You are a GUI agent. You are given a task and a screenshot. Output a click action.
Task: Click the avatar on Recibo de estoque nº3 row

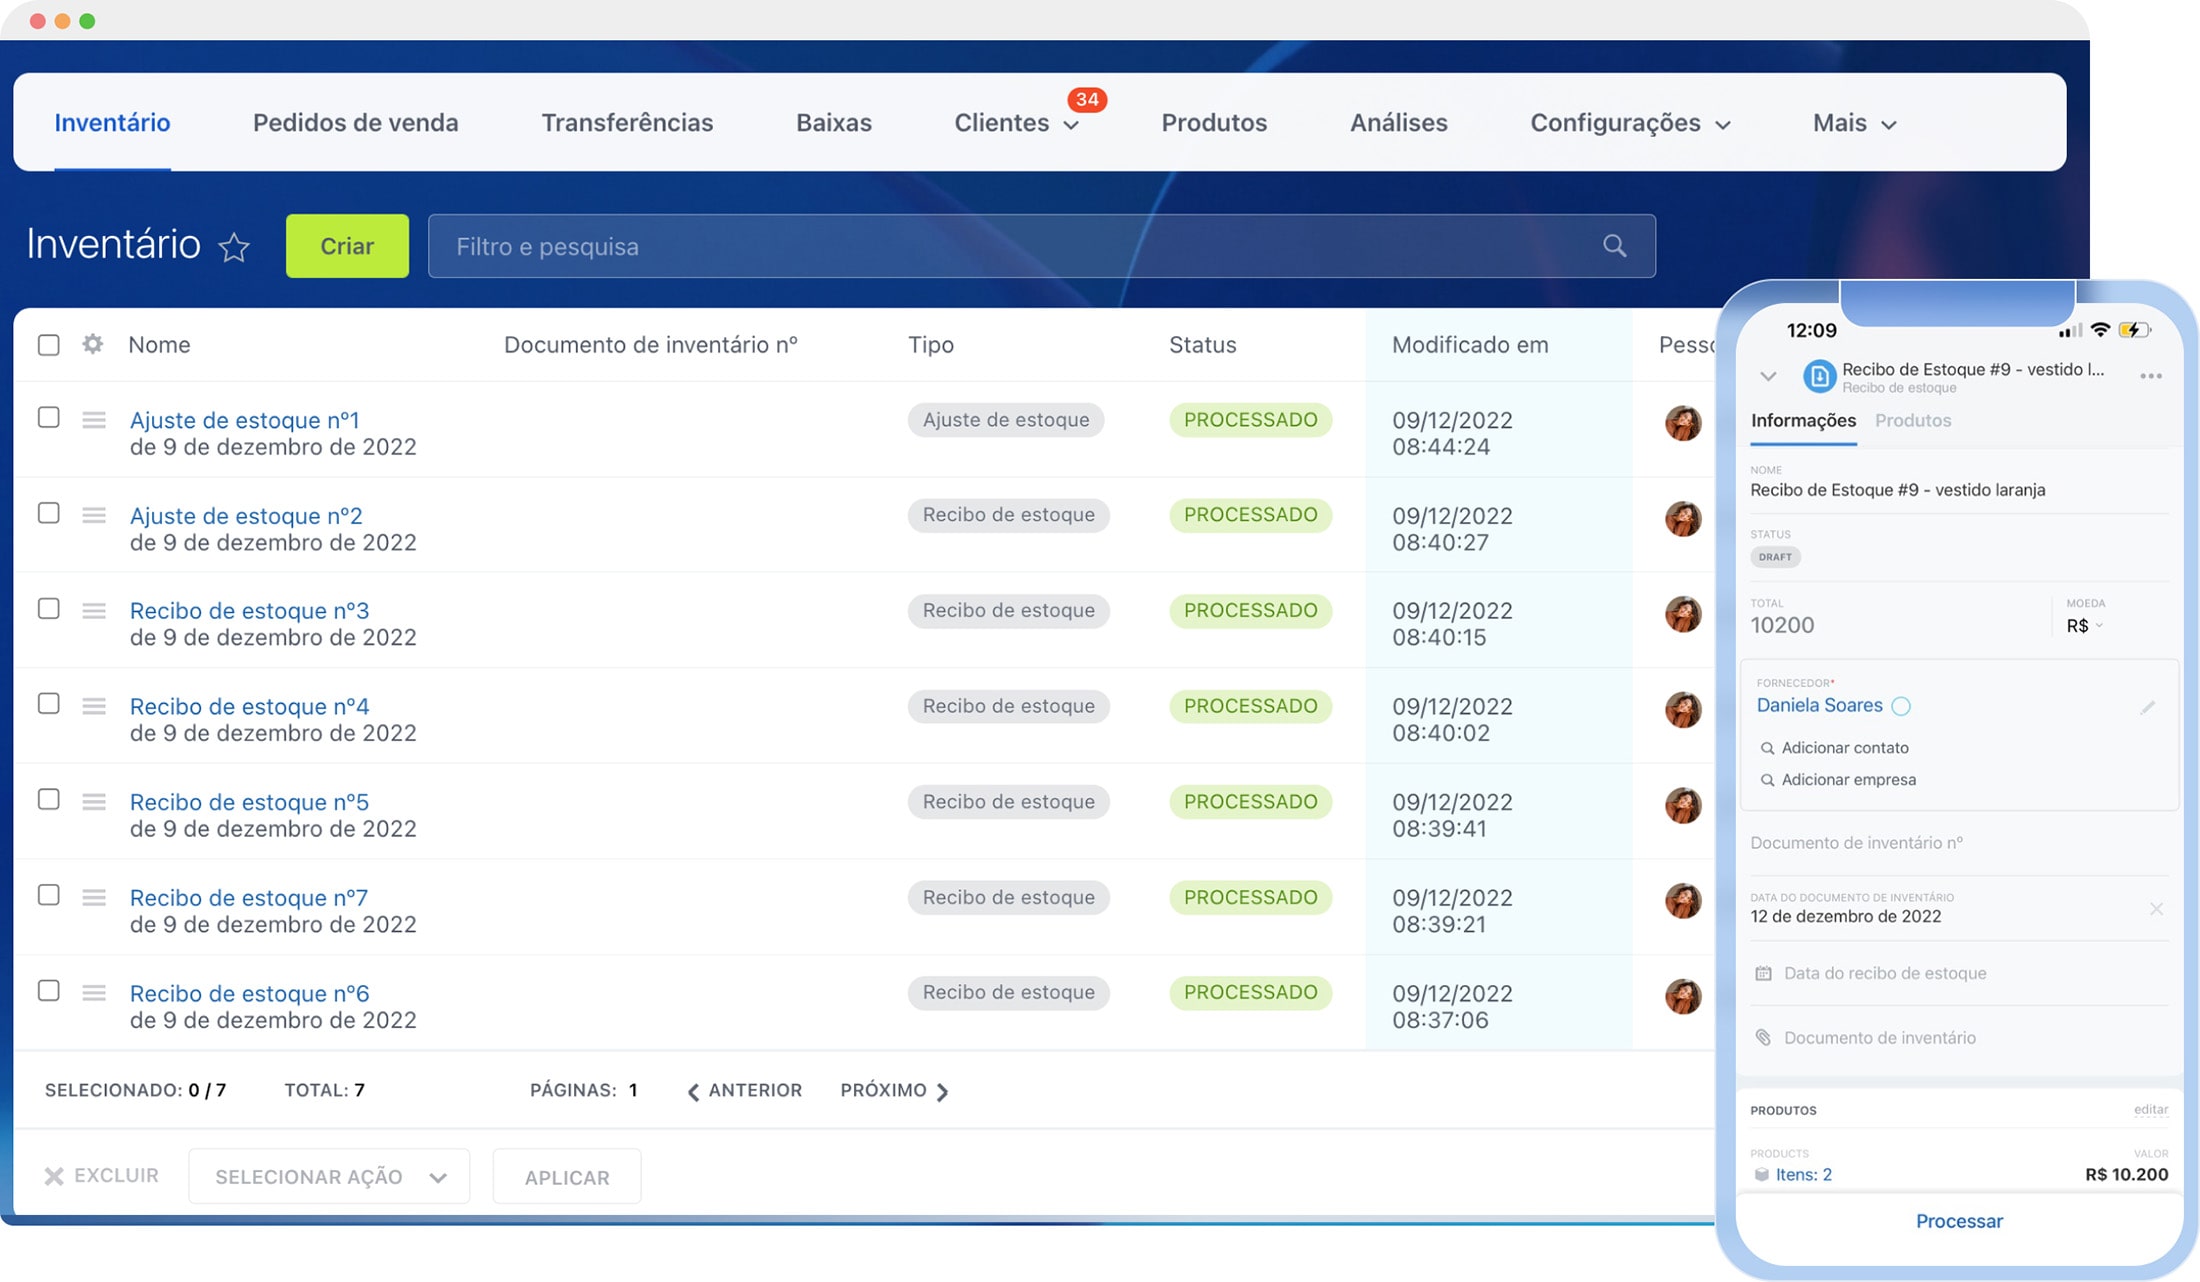tap(1683, 614)
